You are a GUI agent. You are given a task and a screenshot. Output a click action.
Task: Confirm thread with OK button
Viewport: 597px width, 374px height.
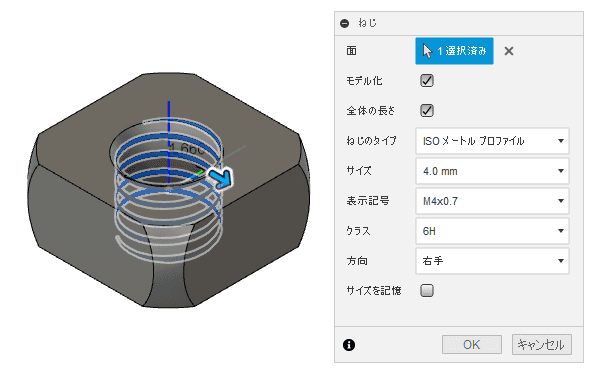[x=472, y=345]
